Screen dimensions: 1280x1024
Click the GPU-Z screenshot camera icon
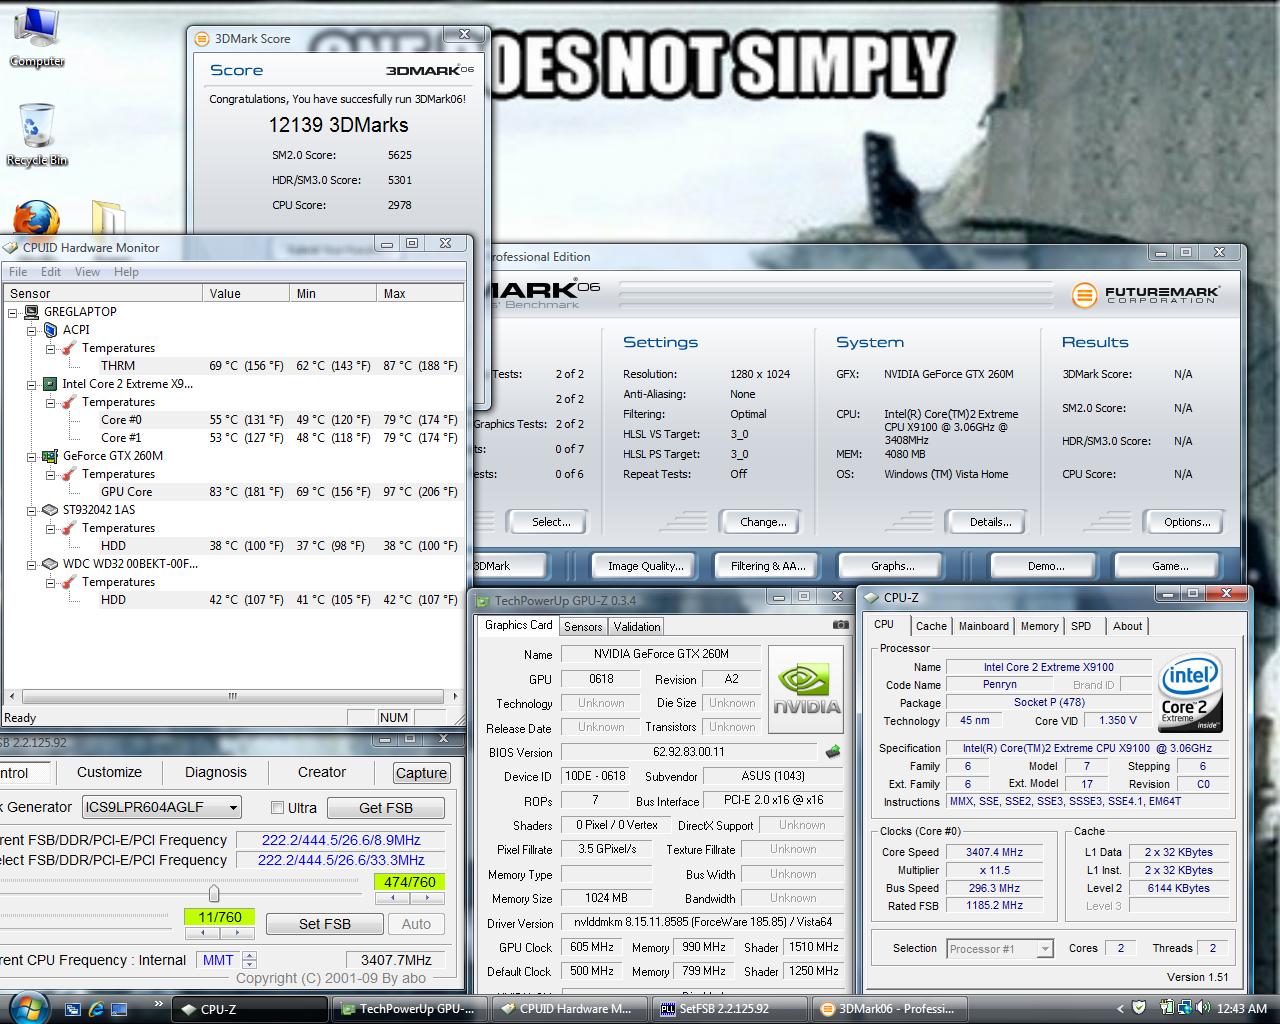(x=841, y=625)
